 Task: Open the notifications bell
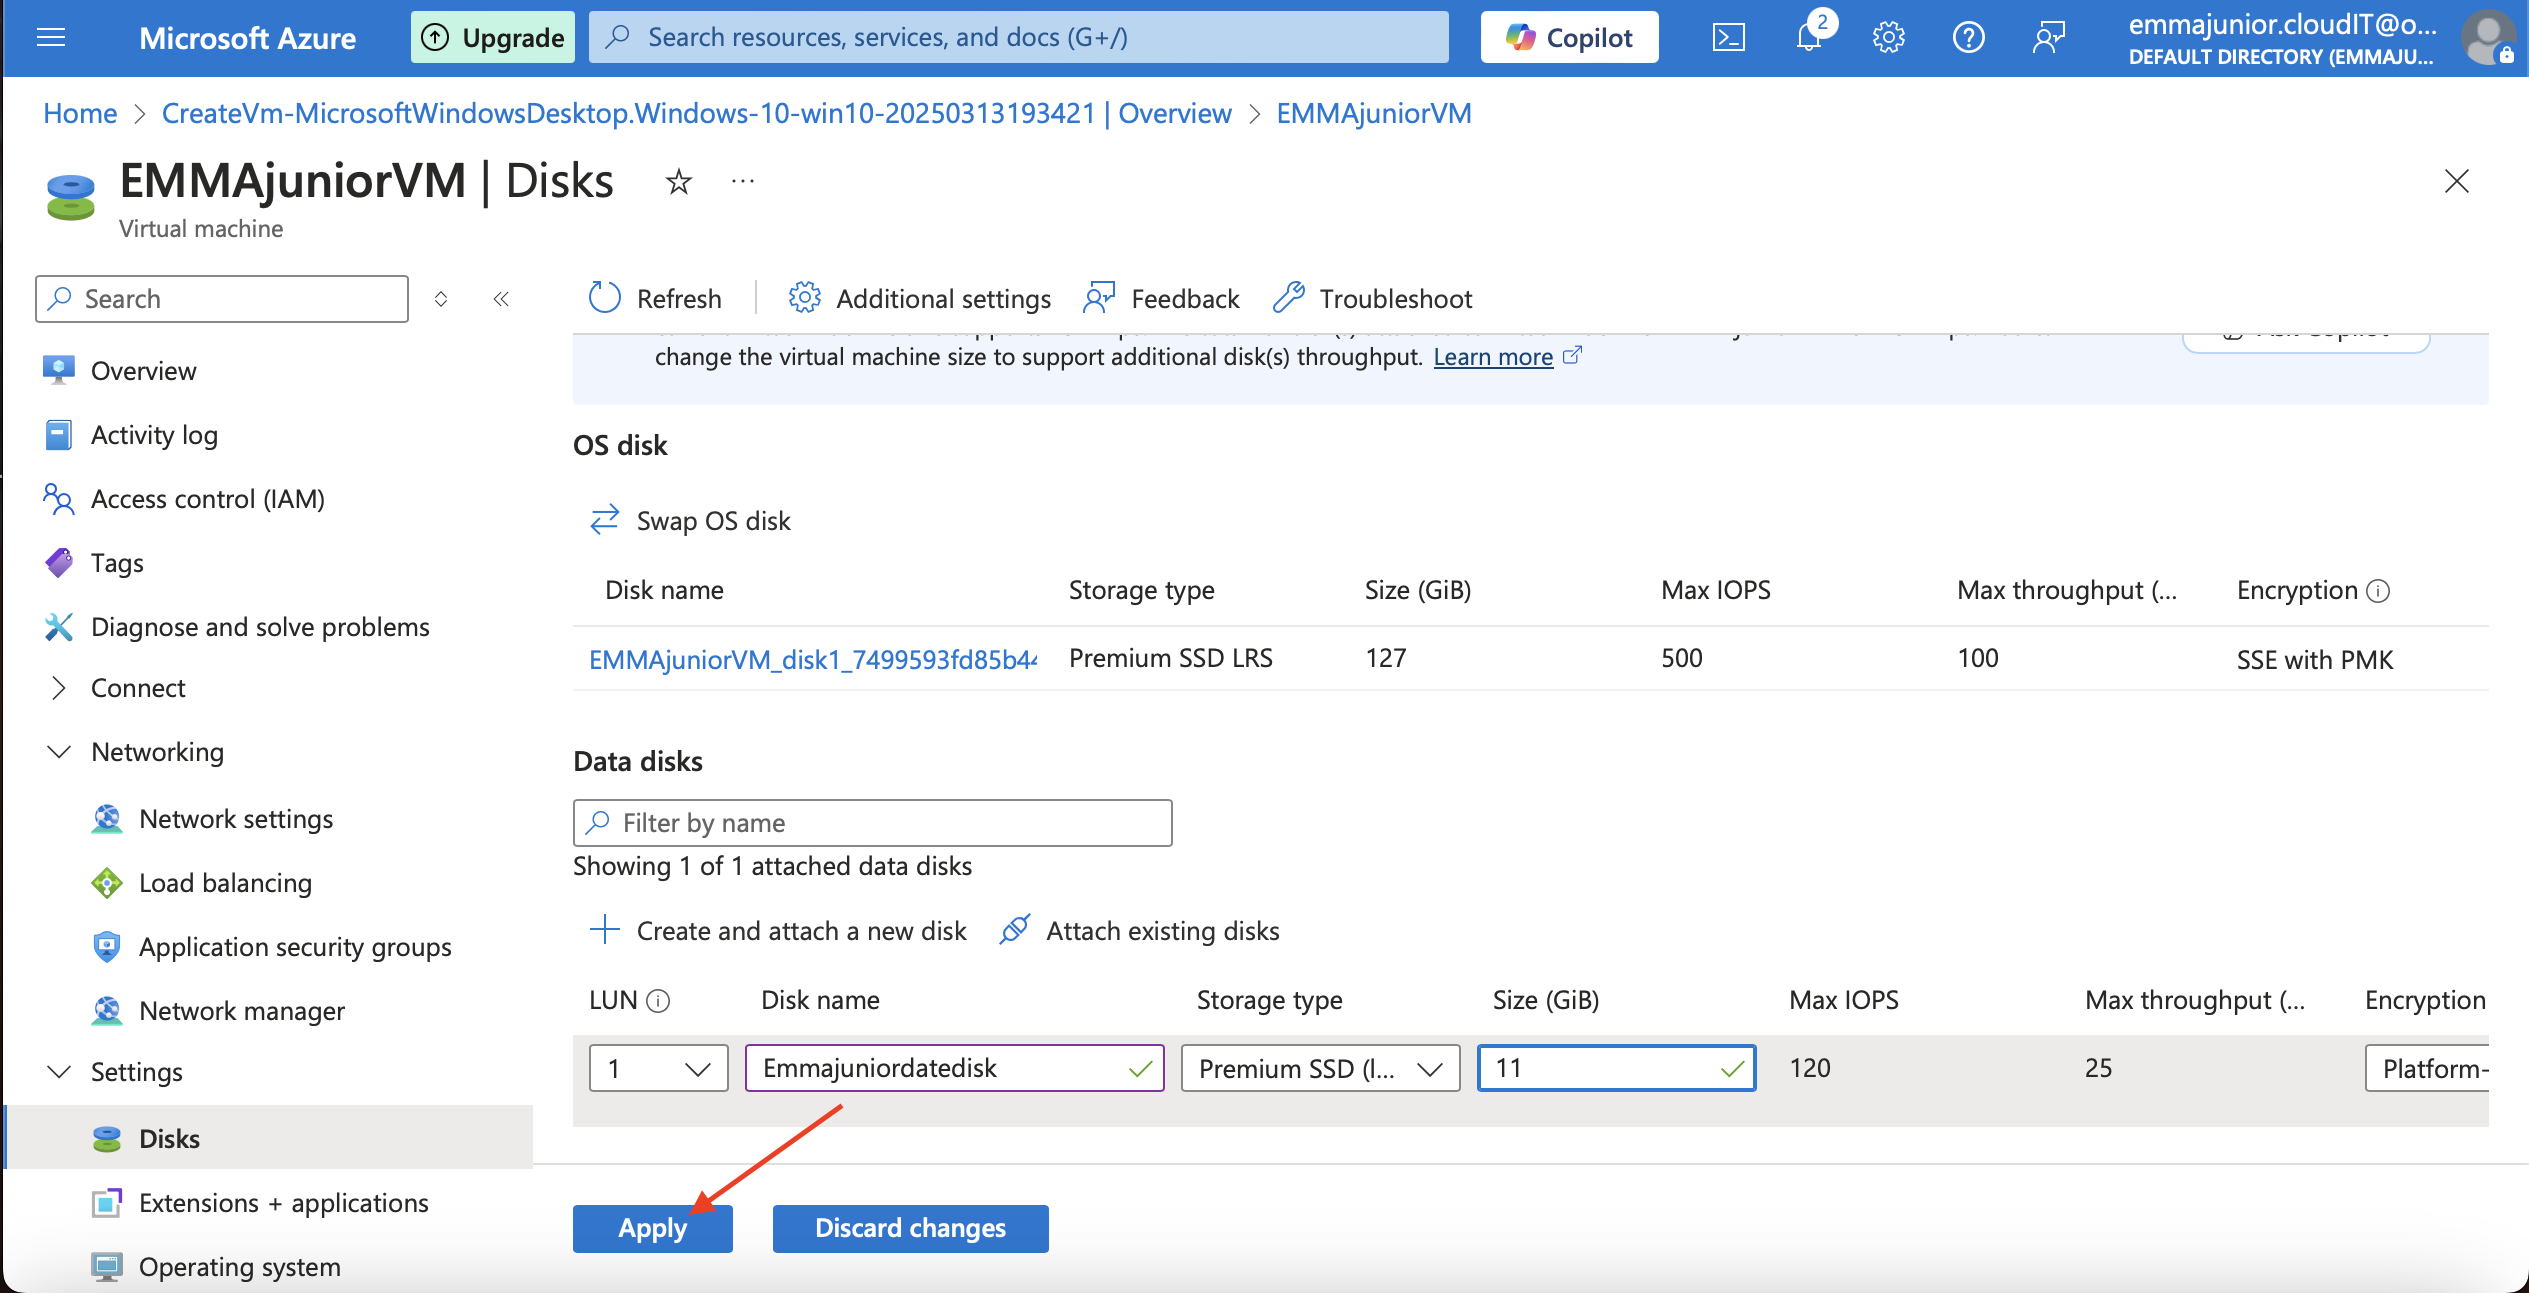click(1810, 38)
